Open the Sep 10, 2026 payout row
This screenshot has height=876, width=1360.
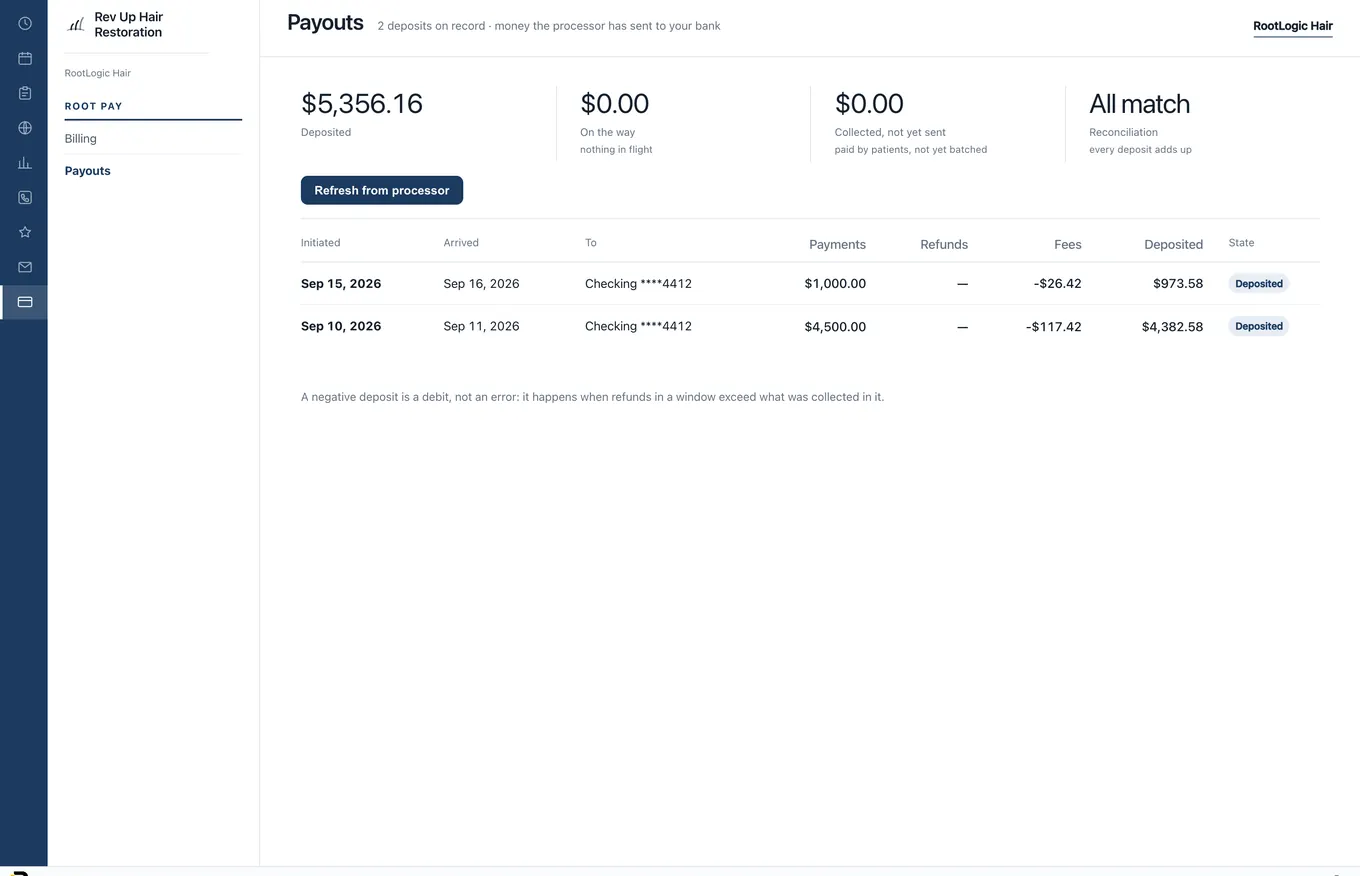coord(810,326)
